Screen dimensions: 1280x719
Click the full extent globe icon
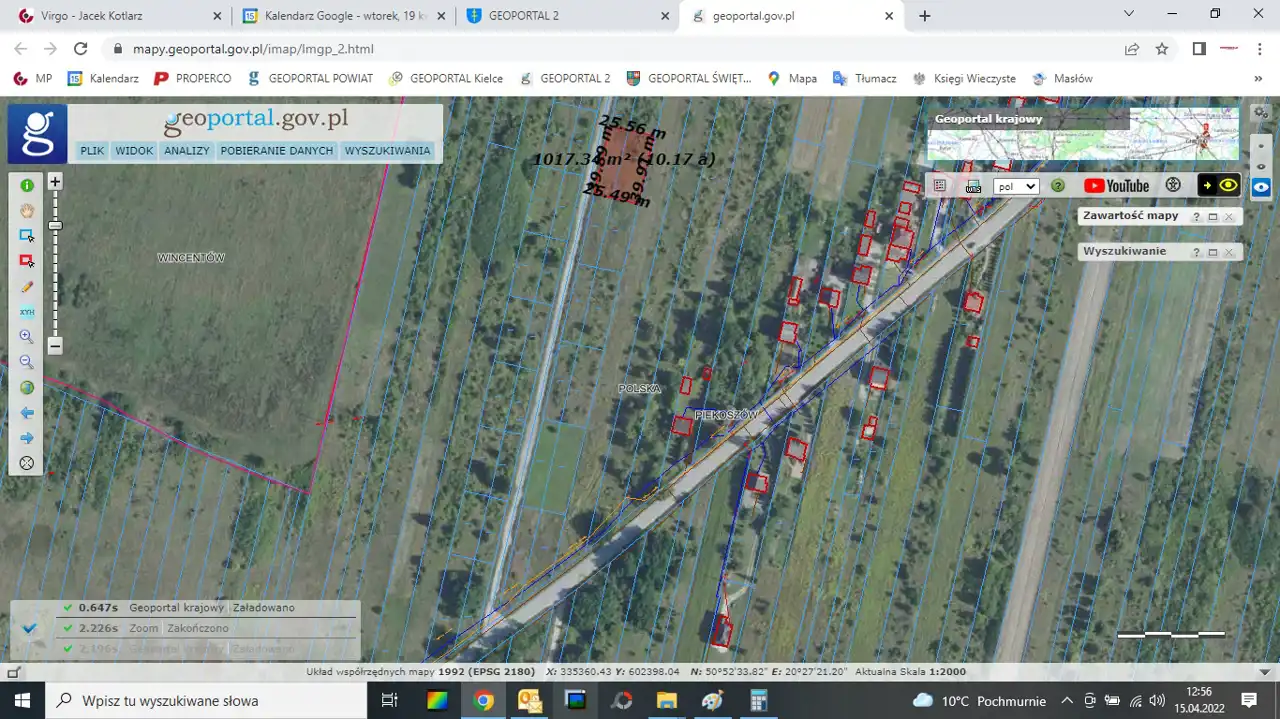(27, 388)
